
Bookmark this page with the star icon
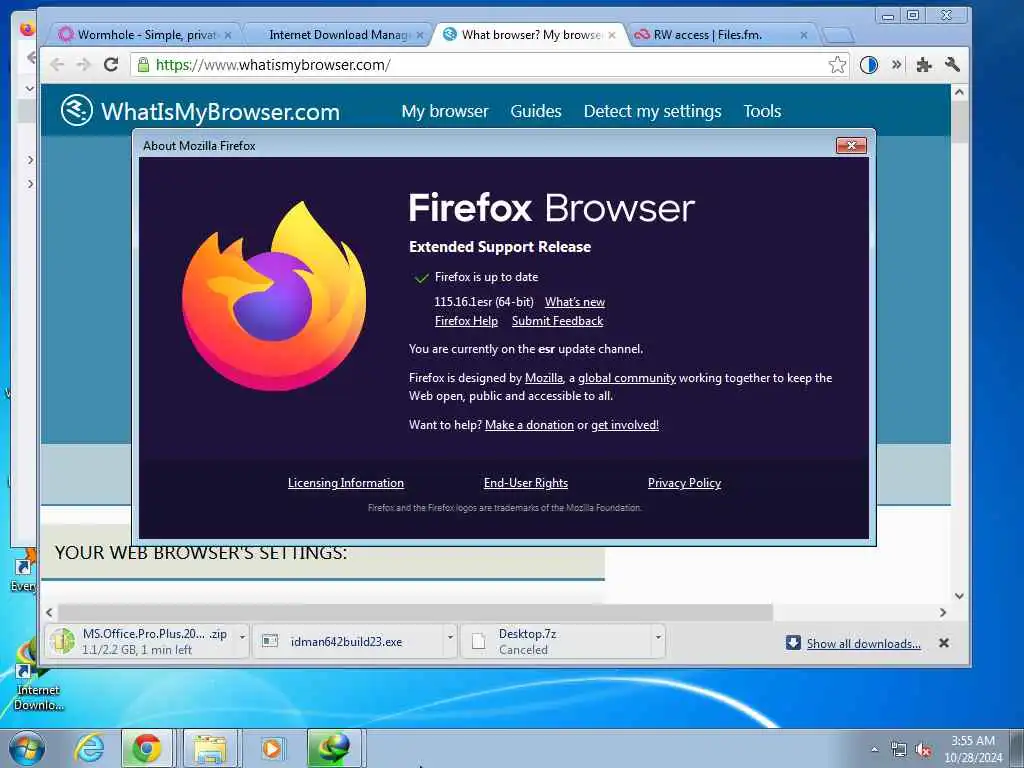click(x=837, y=65)
